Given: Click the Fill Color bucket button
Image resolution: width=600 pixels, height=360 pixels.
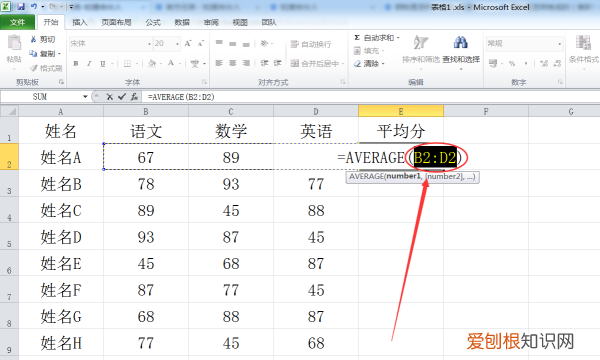Looking at the screenshot, I should (152, 64).
